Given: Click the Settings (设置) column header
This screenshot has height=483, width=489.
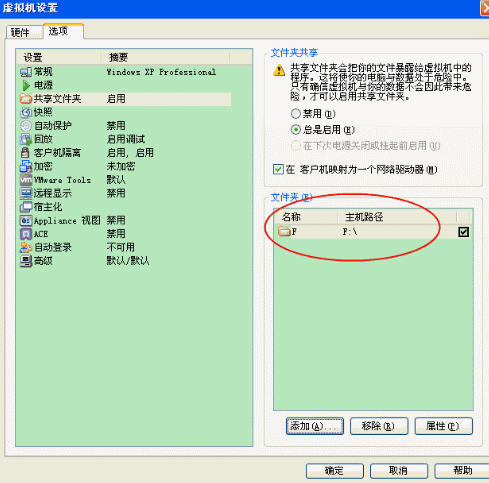Looking at the screenshot, I should [59, 57].
